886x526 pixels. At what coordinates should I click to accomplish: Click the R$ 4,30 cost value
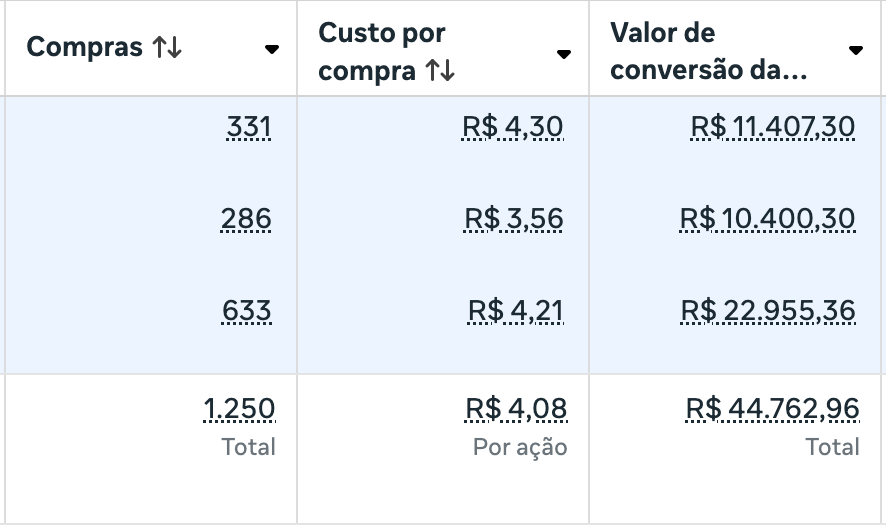[x=513, y=127]
